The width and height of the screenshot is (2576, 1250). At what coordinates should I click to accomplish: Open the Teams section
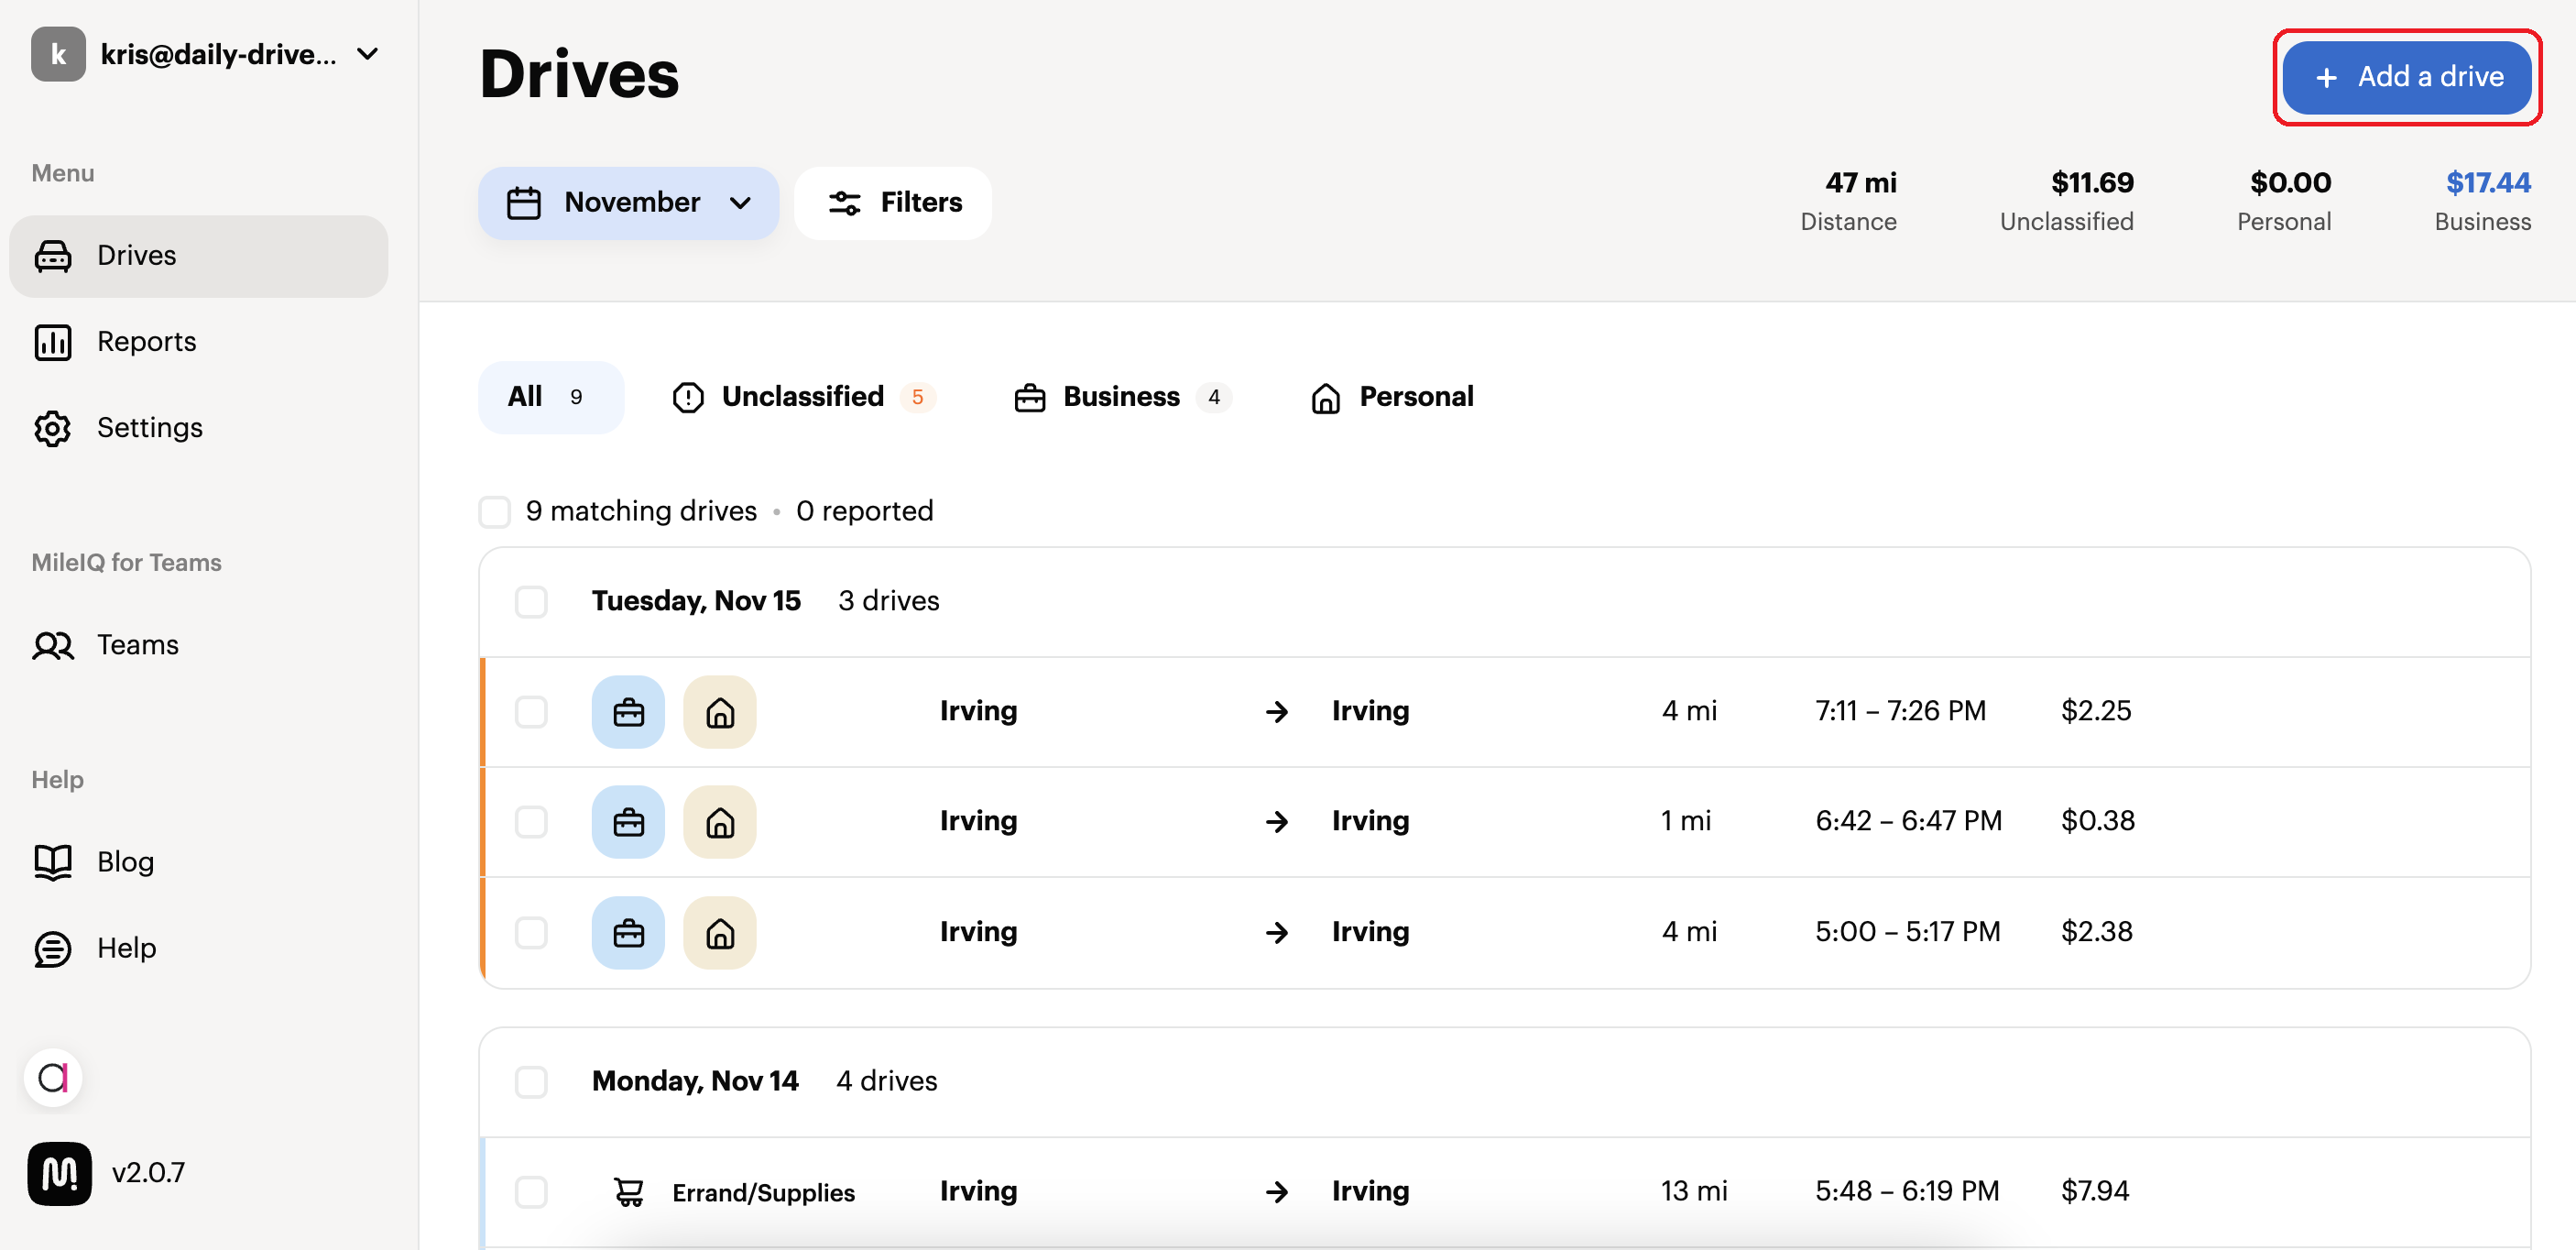tap(137, 645)
